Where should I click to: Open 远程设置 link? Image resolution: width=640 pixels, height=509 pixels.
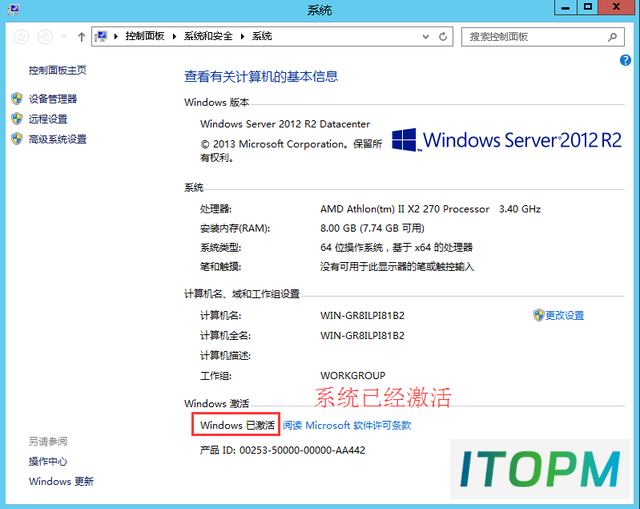tap(48, 119)
